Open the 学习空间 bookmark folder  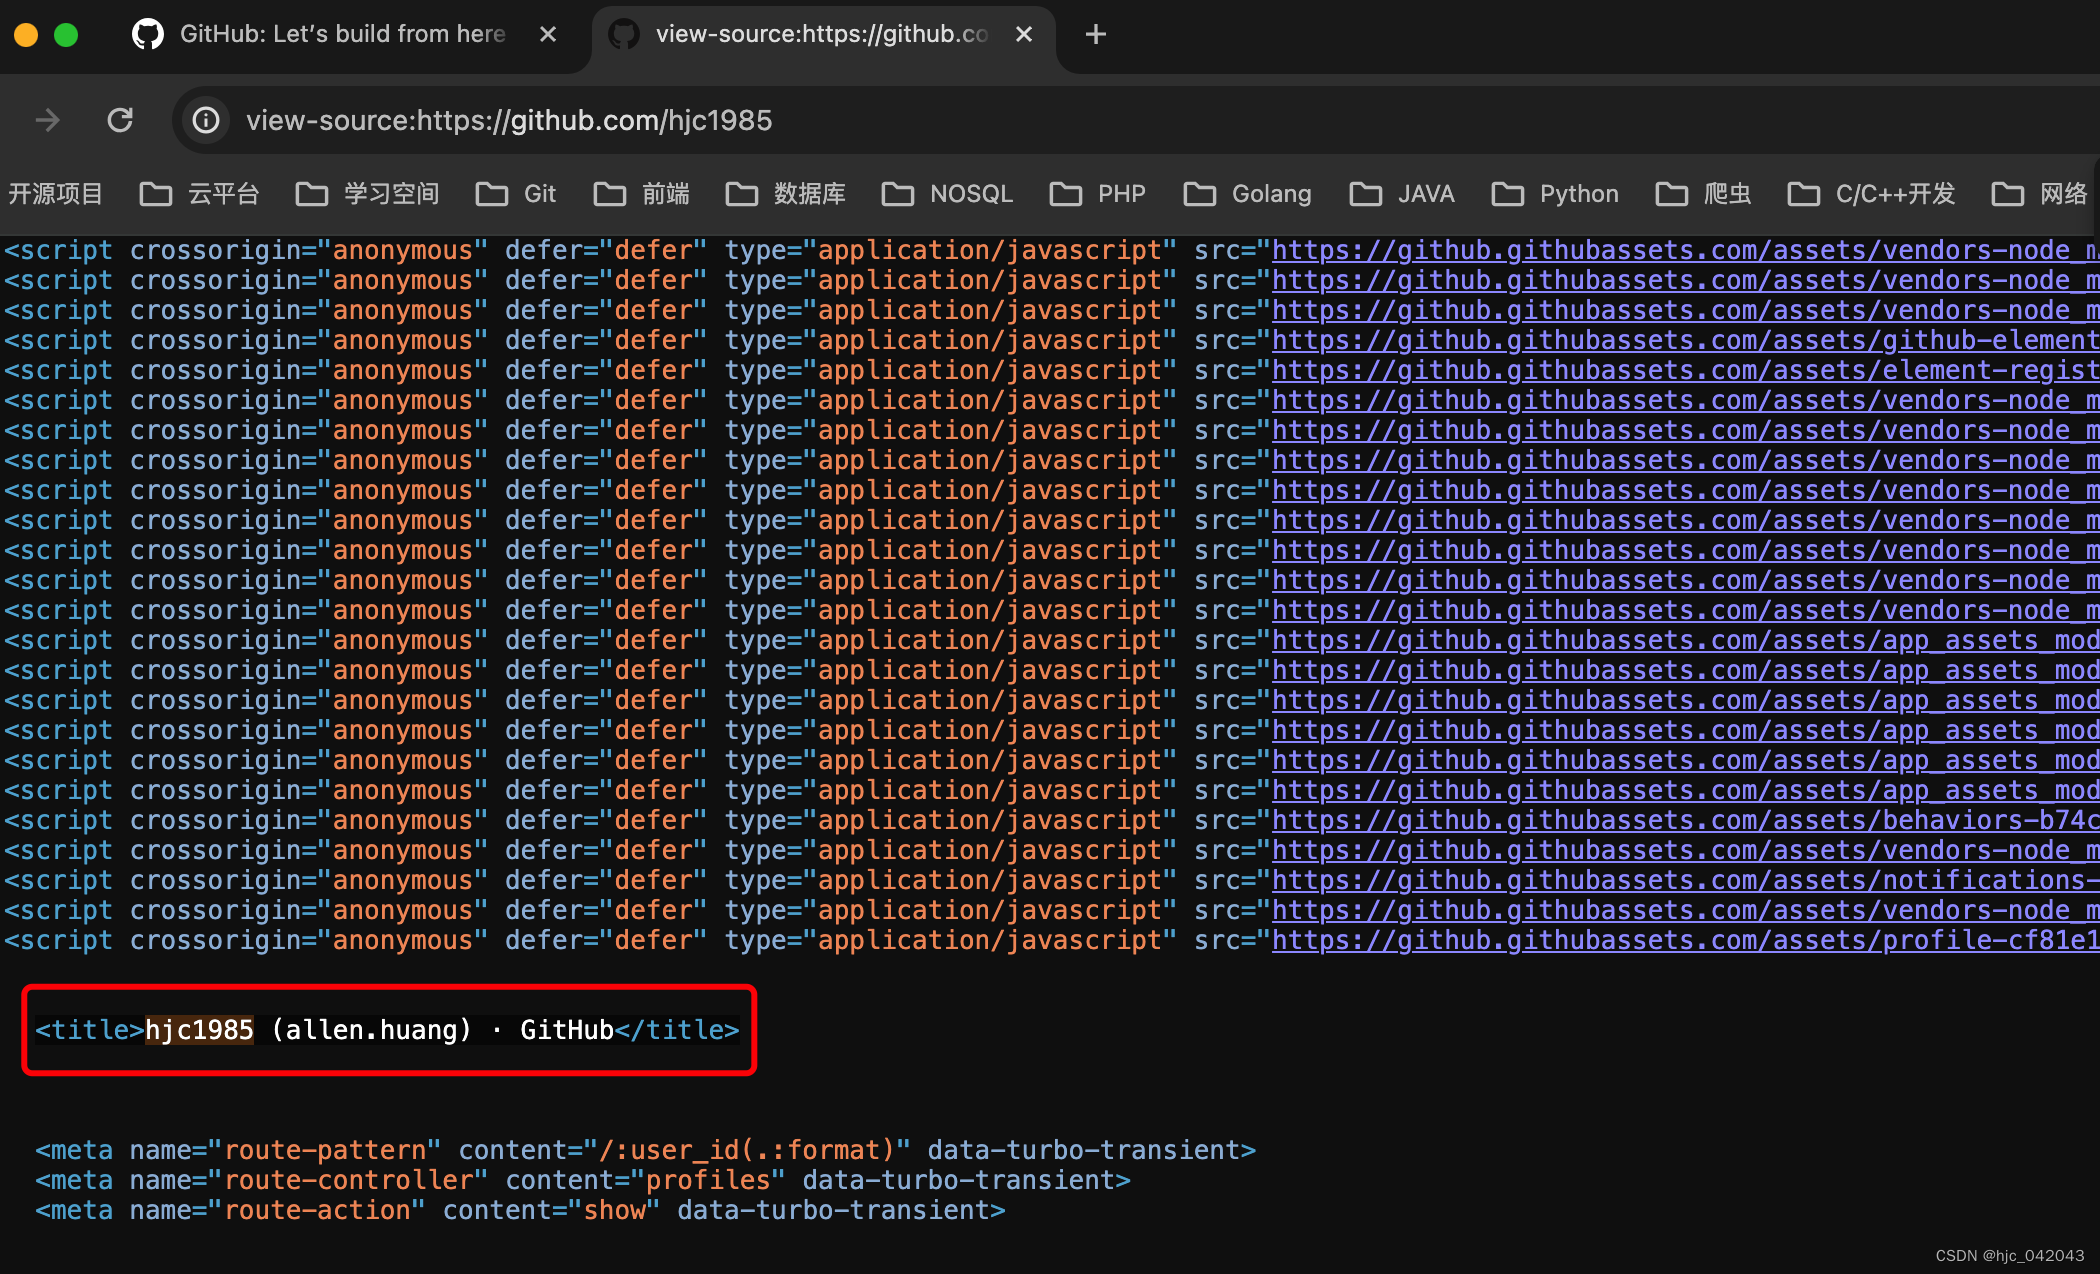click(368, 194)
